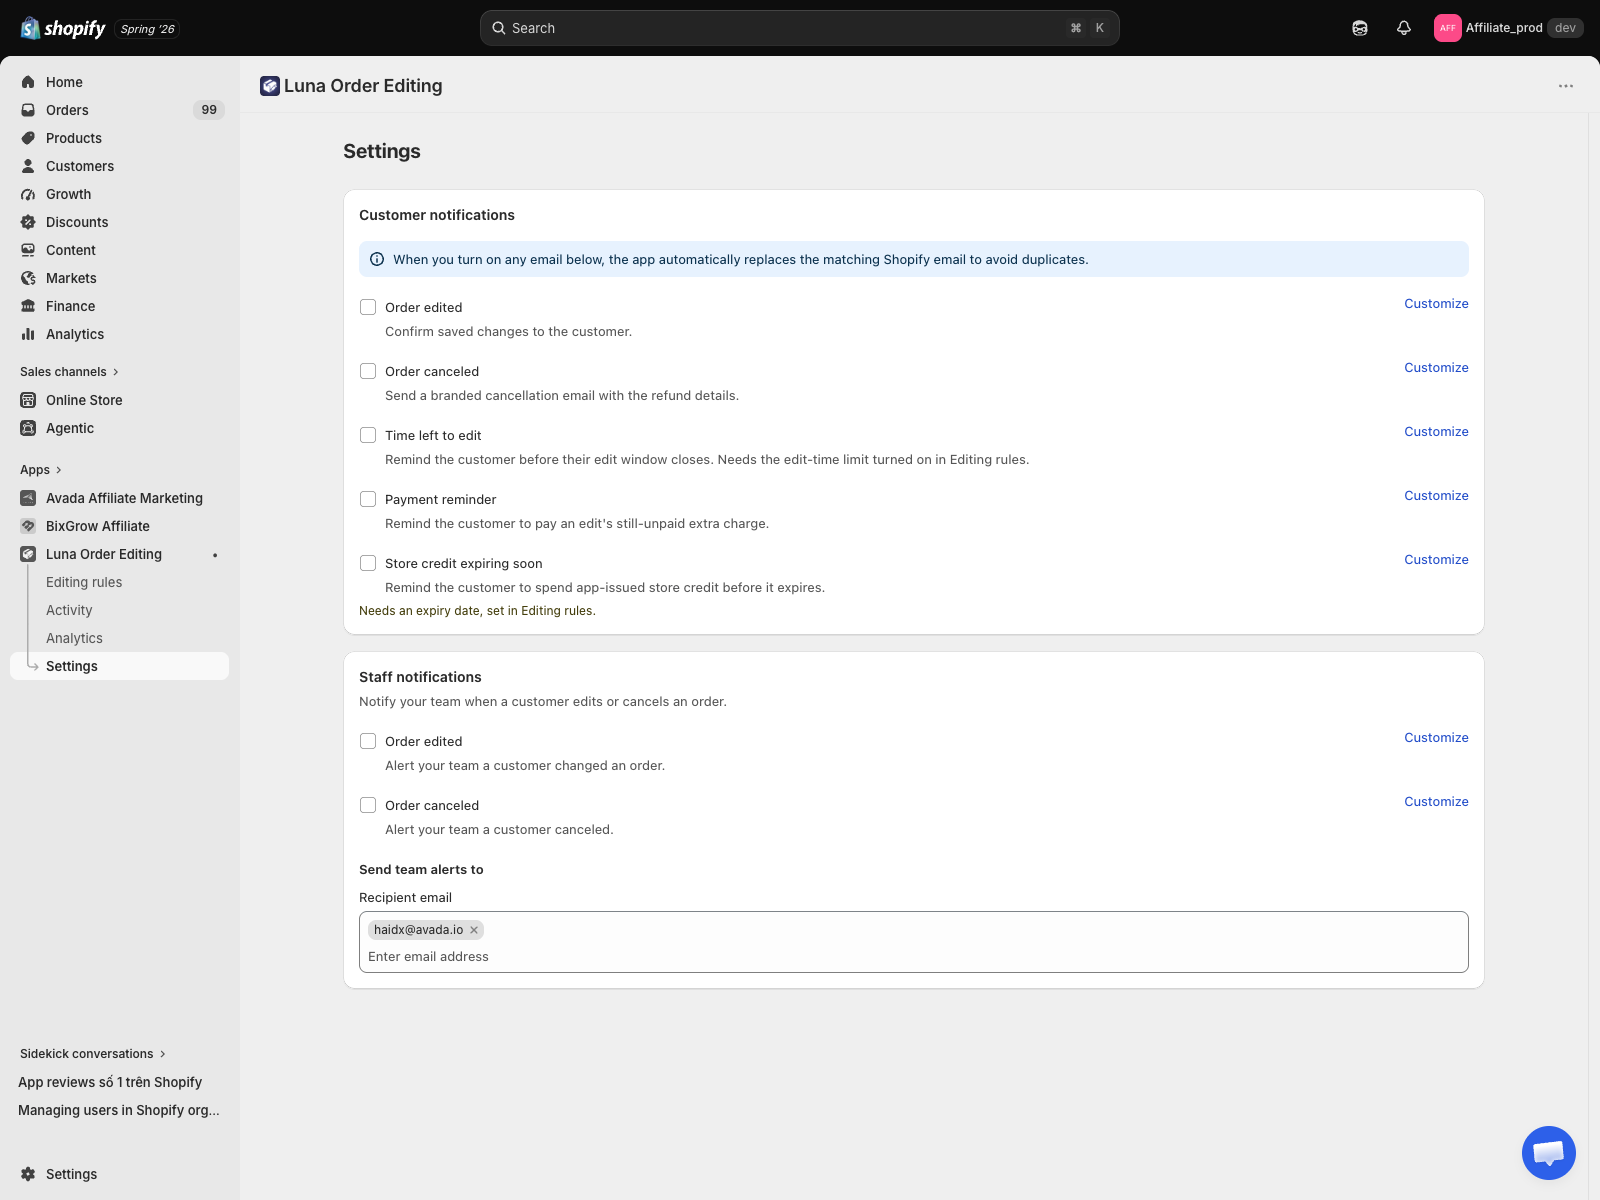The width and height of the screenshot is (1600, 1200).
Task: Customize Store credit expiring soon email
Action: (1436, 560)
